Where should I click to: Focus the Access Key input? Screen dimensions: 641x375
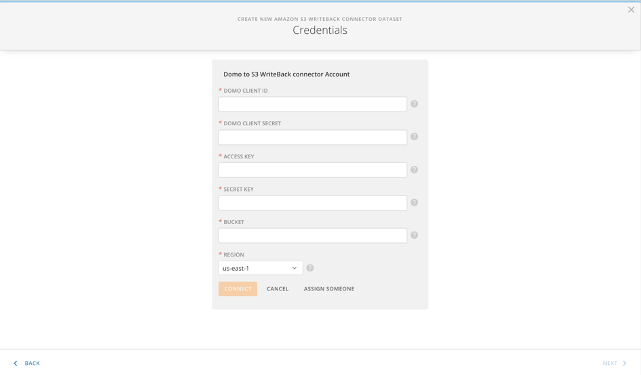312,170
